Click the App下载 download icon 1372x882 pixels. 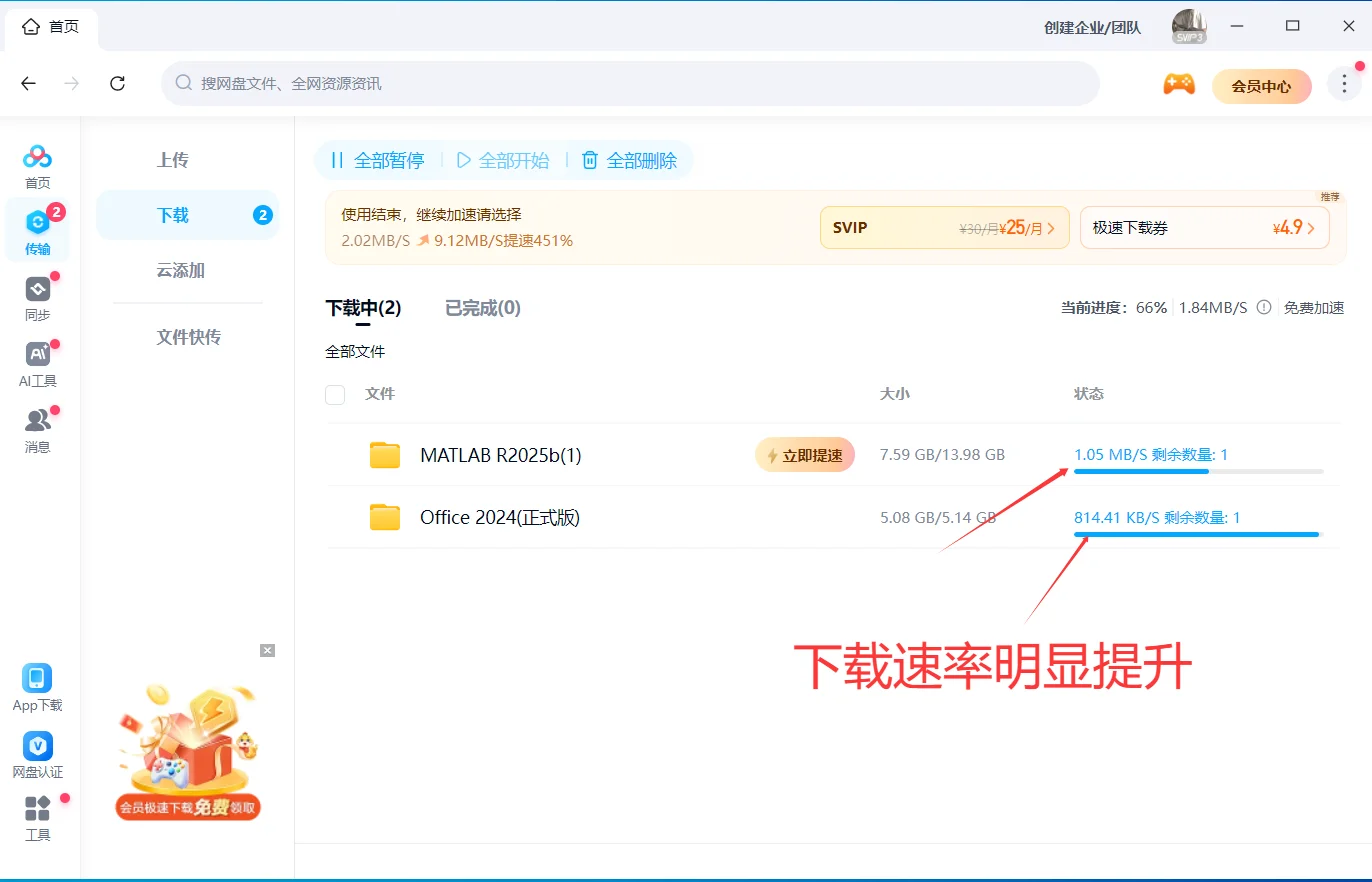(x=38, y=685)
